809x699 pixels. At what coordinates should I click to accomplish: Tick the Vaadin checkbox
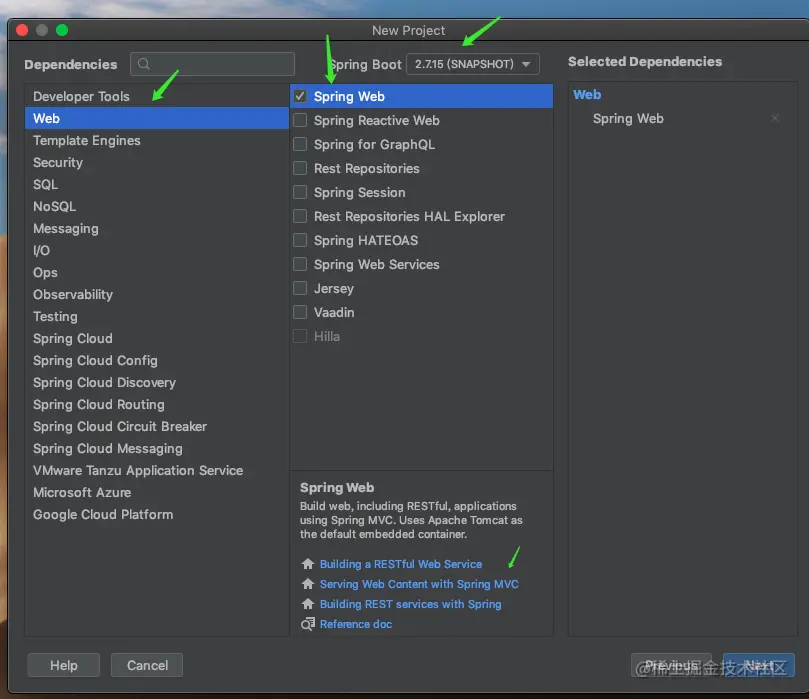(300, 312)
